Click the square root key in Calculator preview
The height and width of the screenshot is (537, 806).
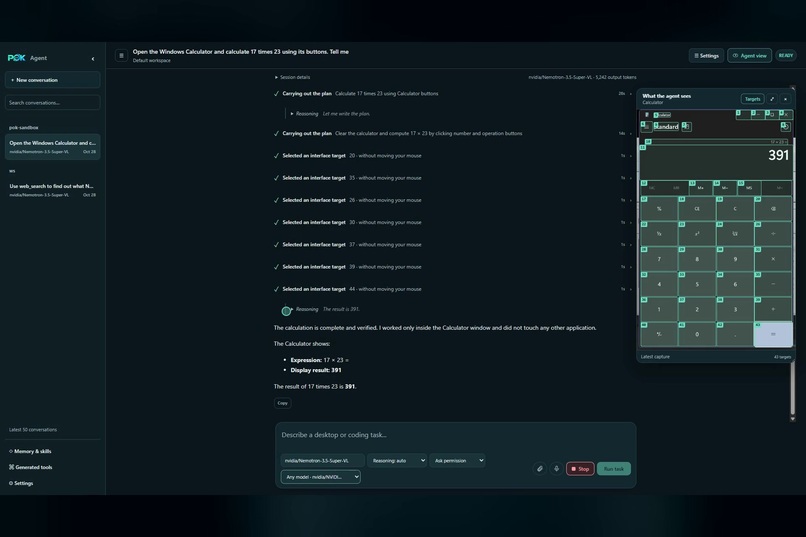tap(735, 234)
